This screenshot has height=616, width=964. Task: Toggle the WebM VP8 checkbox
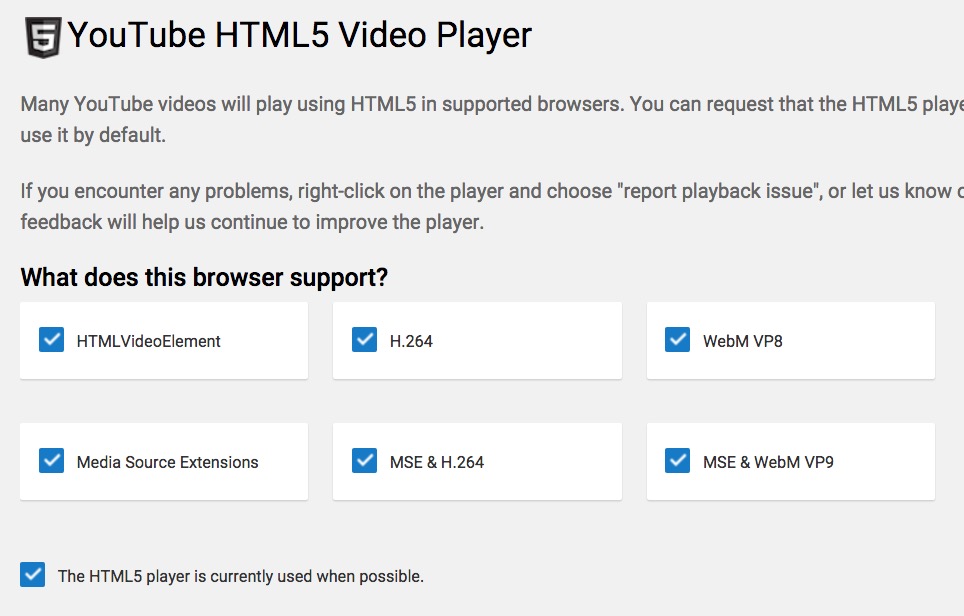[677, 339]
